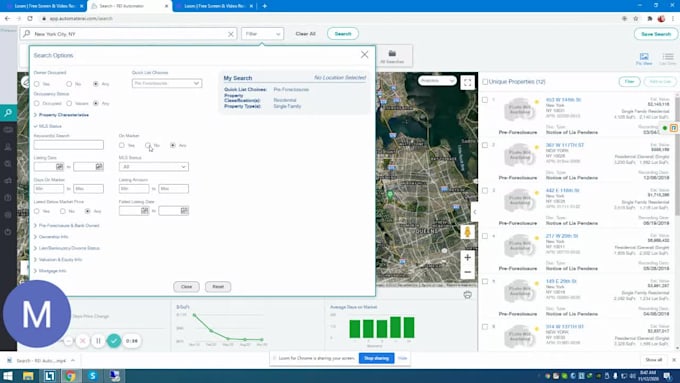
Task: Select On Market No
Action: click(148, 145)
